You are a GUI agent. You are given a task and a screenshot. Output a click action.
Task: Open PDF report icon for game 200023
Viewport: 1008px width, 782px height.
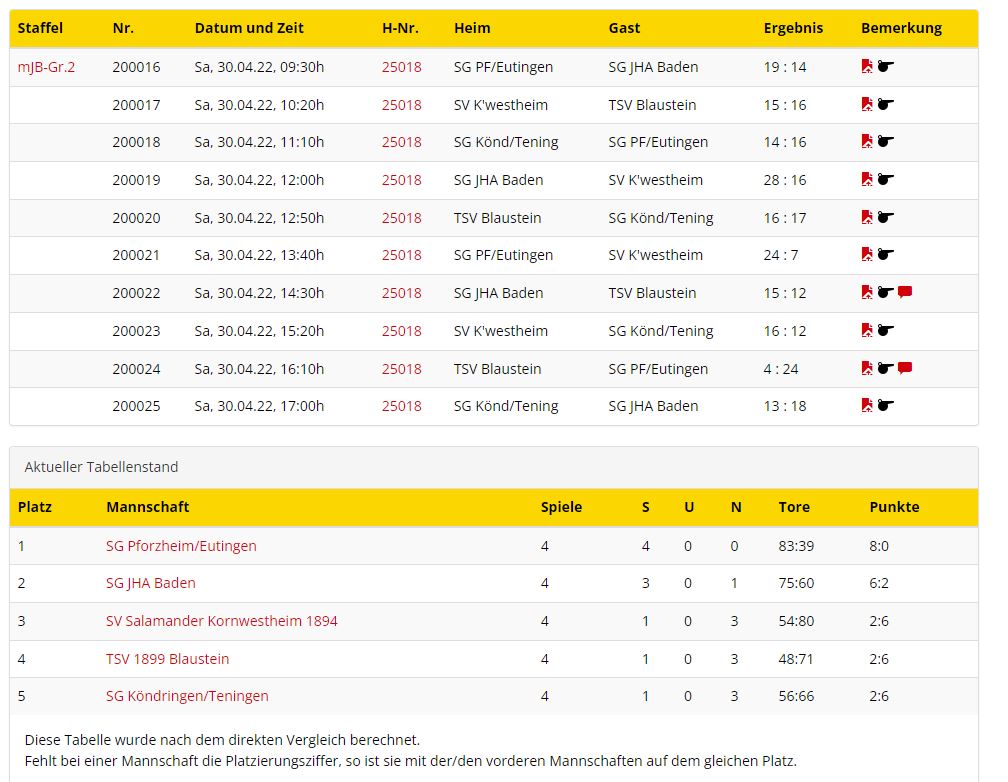click(867, 331)
